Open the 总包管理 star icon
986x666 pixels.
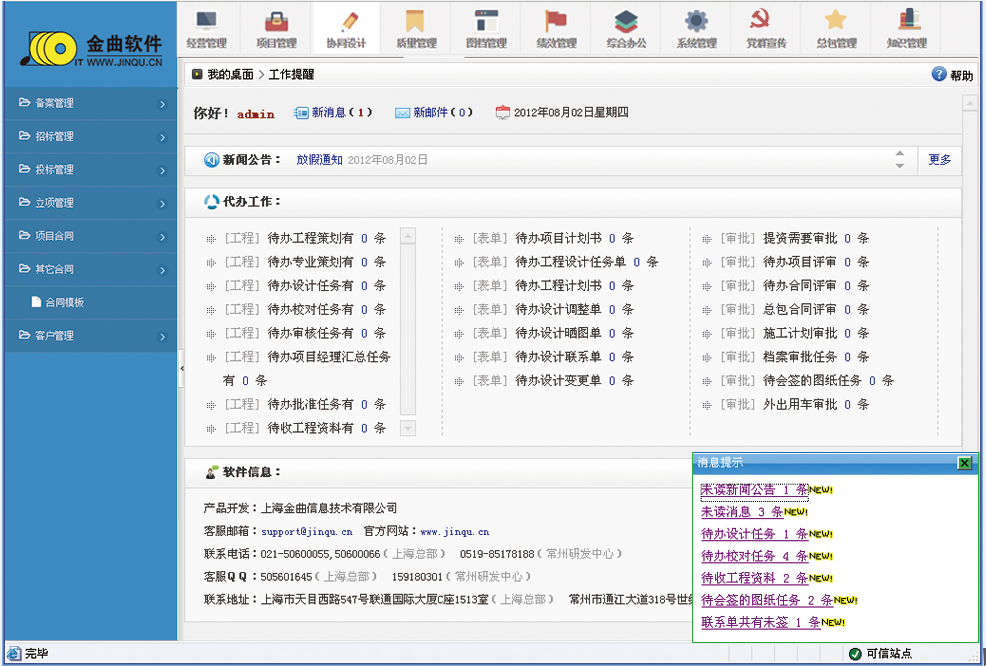point(836,22)
